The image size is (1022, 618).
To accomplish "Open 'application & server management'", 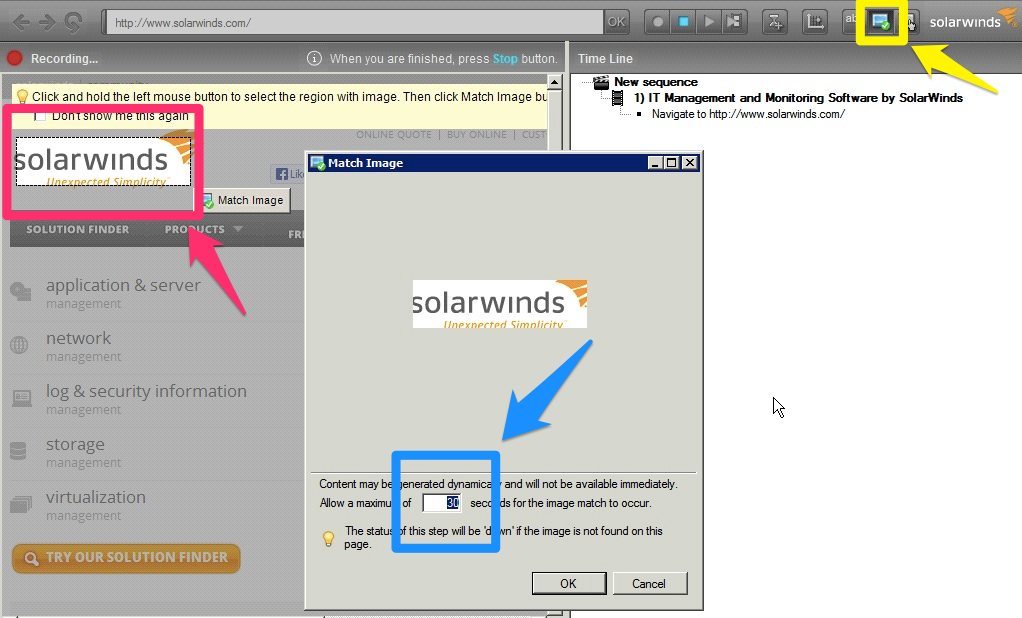I will [x=123, y=293].
